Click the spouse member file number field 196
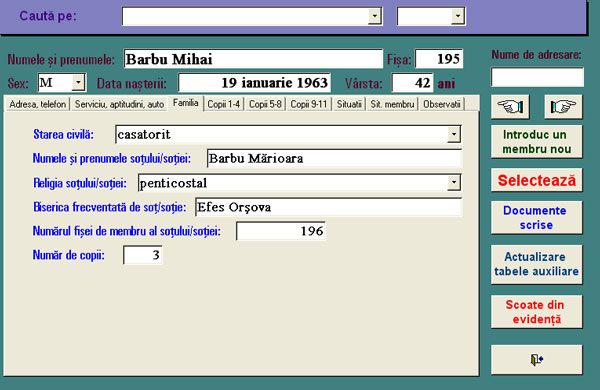 pos(281,231)
